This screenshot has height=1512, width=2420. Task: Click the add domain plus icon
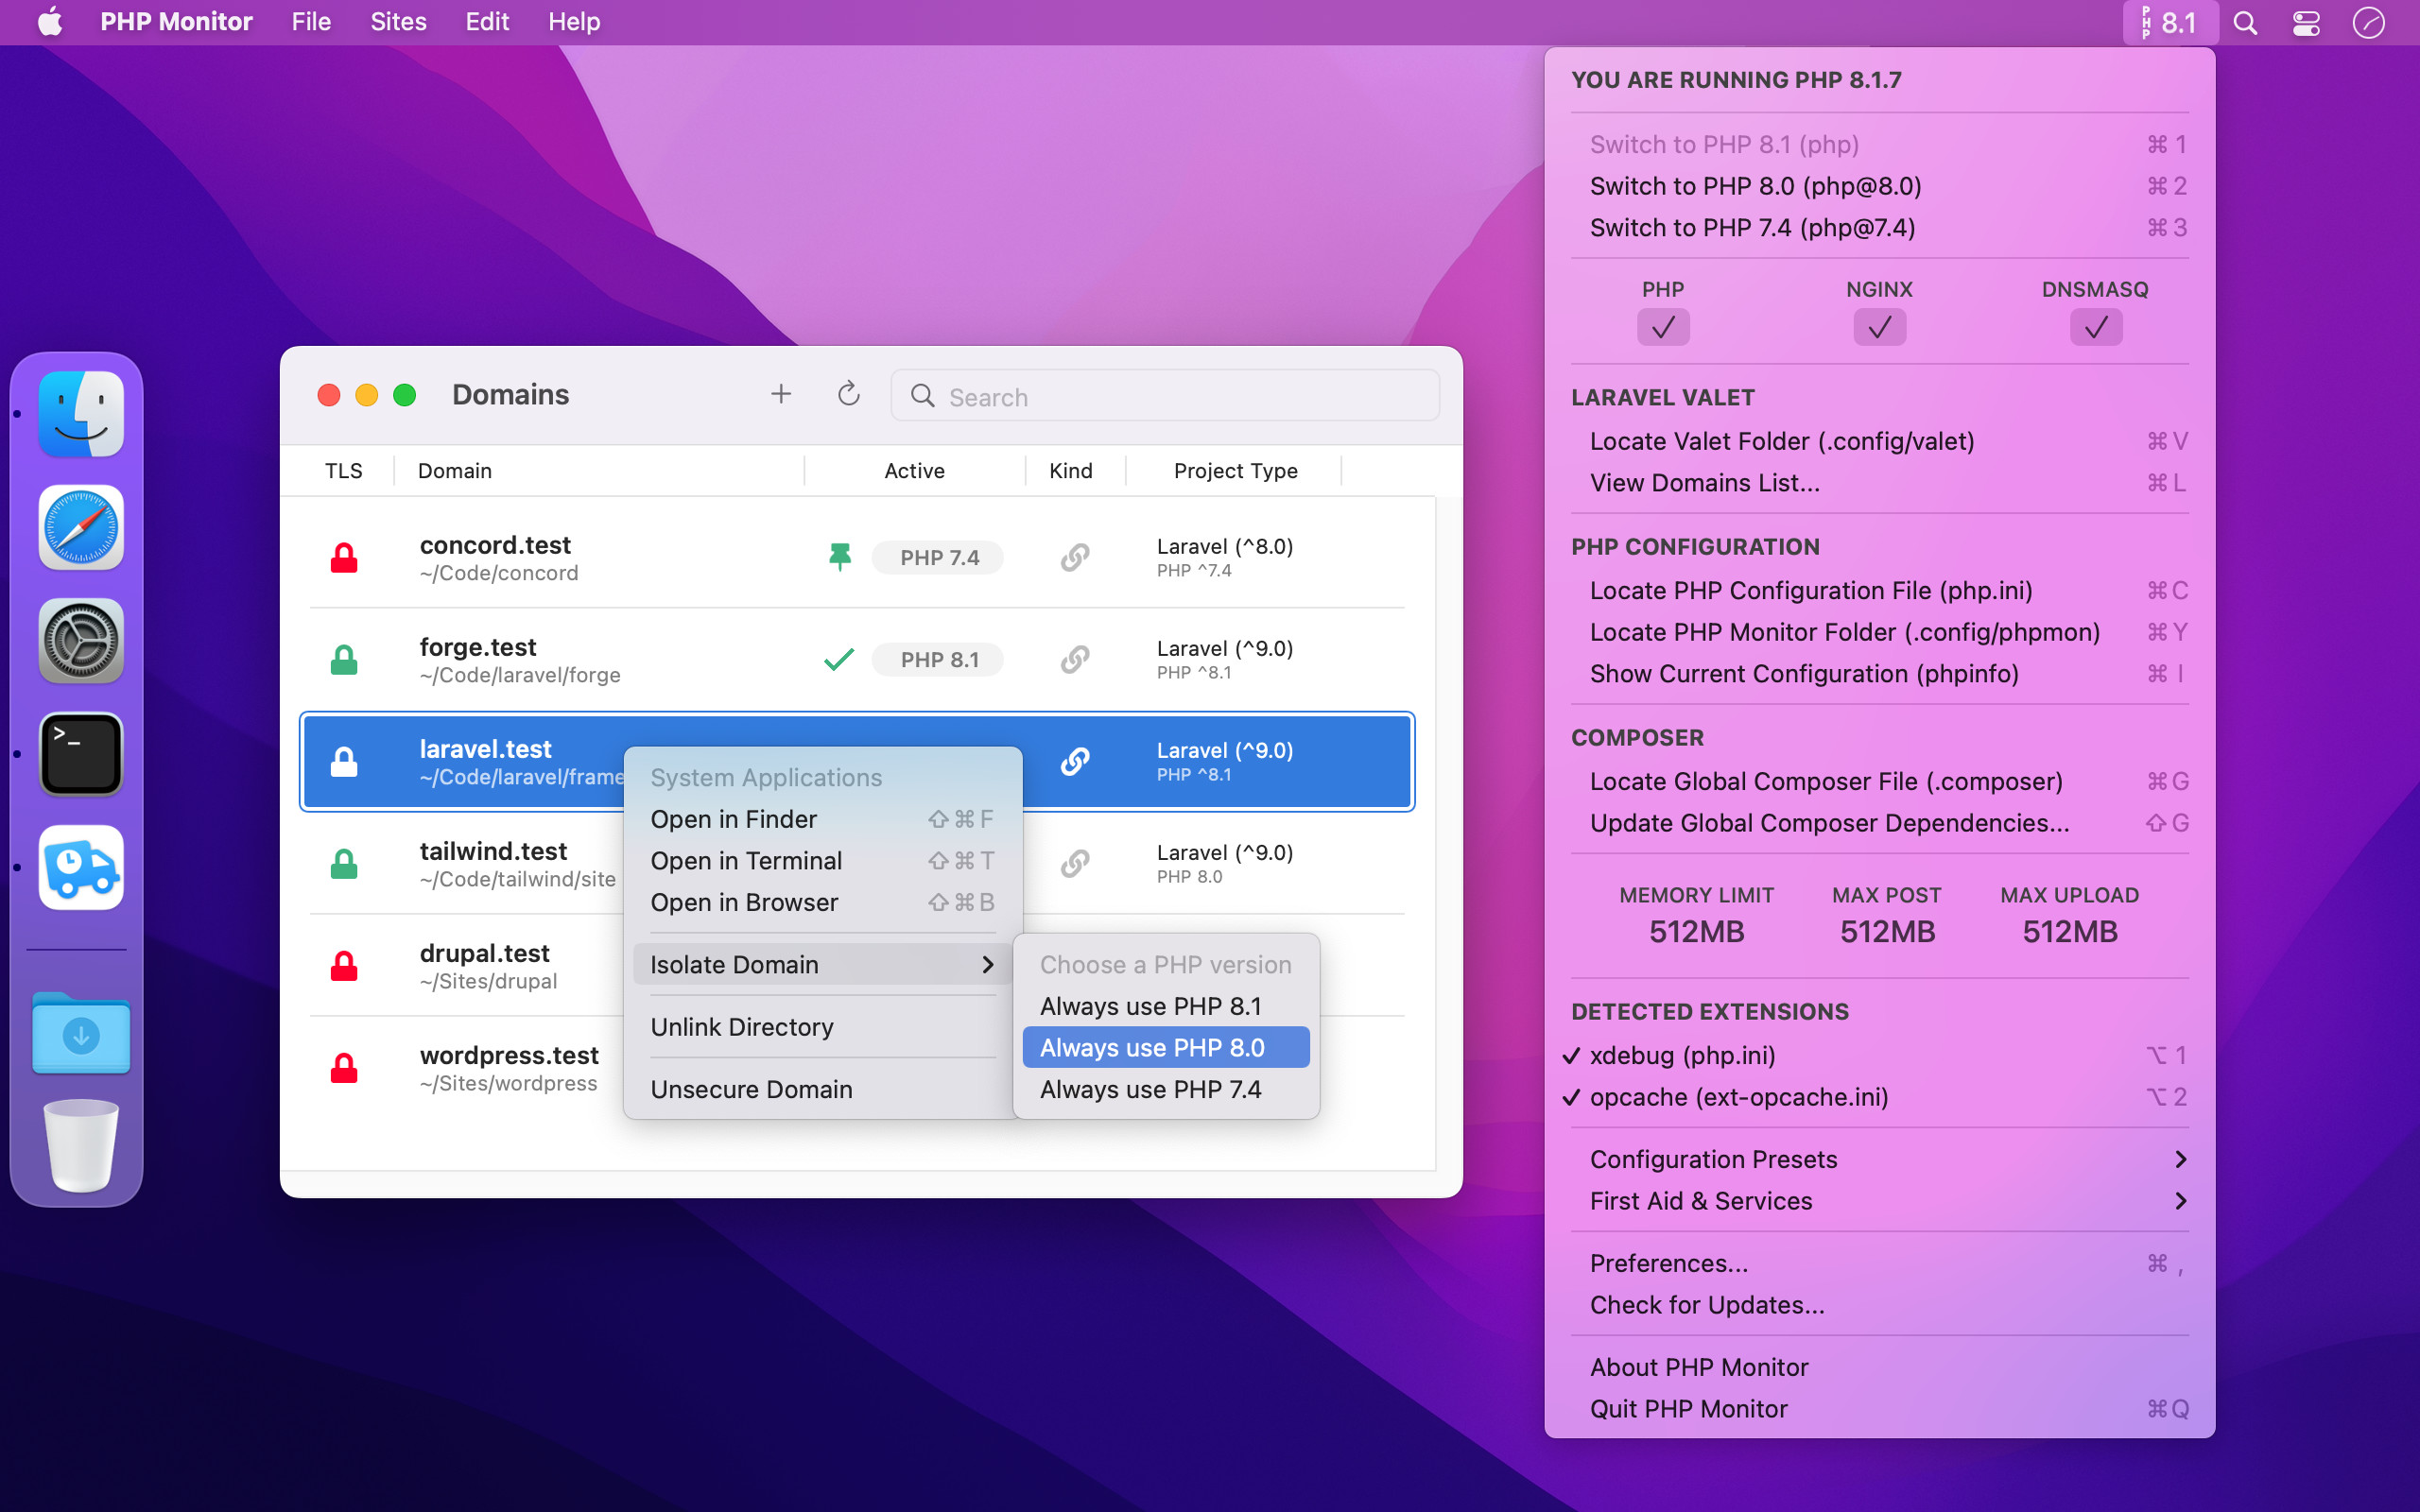click(x=781, y=394)
